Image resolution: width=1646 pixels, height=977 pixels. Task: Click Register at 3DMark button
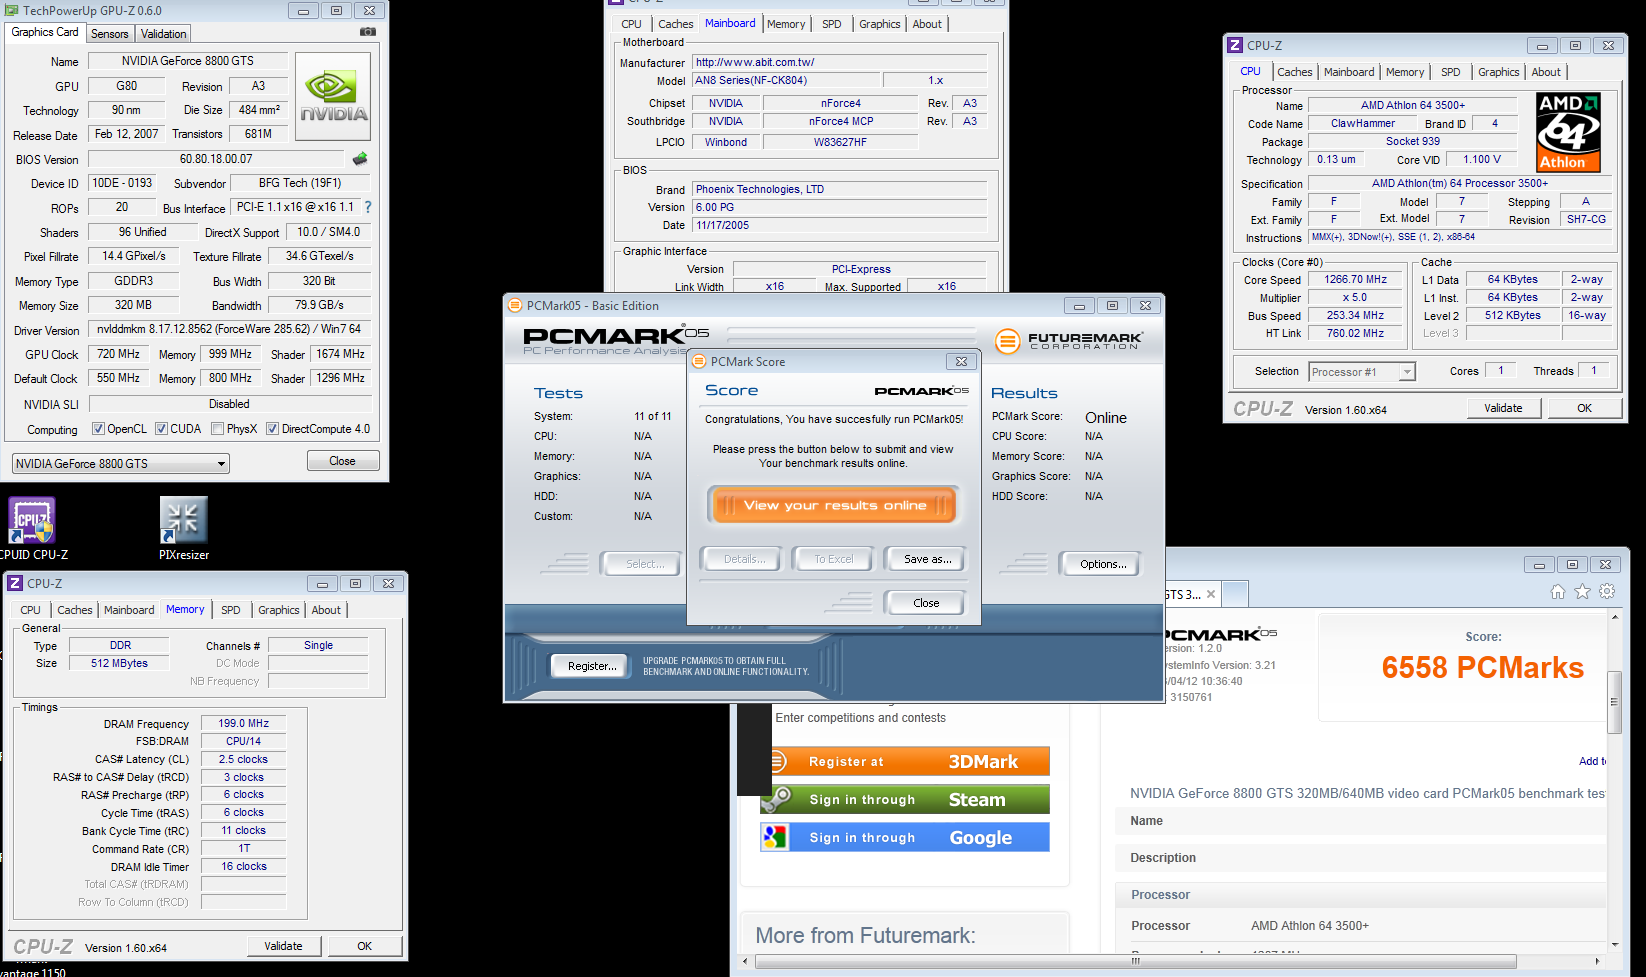[905, 761]
